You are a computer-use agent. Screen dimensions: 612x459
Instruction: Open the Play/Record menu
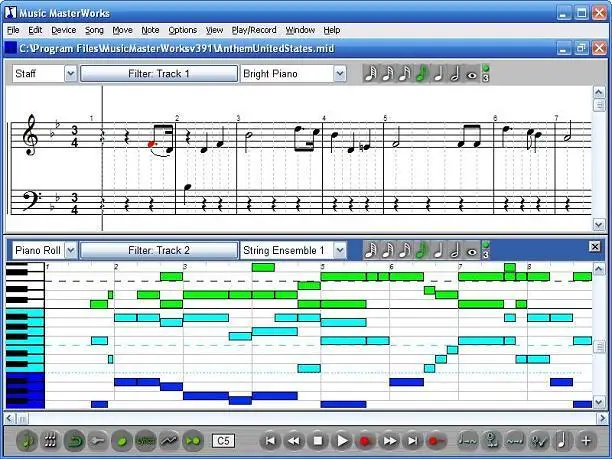click(x=254, y=30)
